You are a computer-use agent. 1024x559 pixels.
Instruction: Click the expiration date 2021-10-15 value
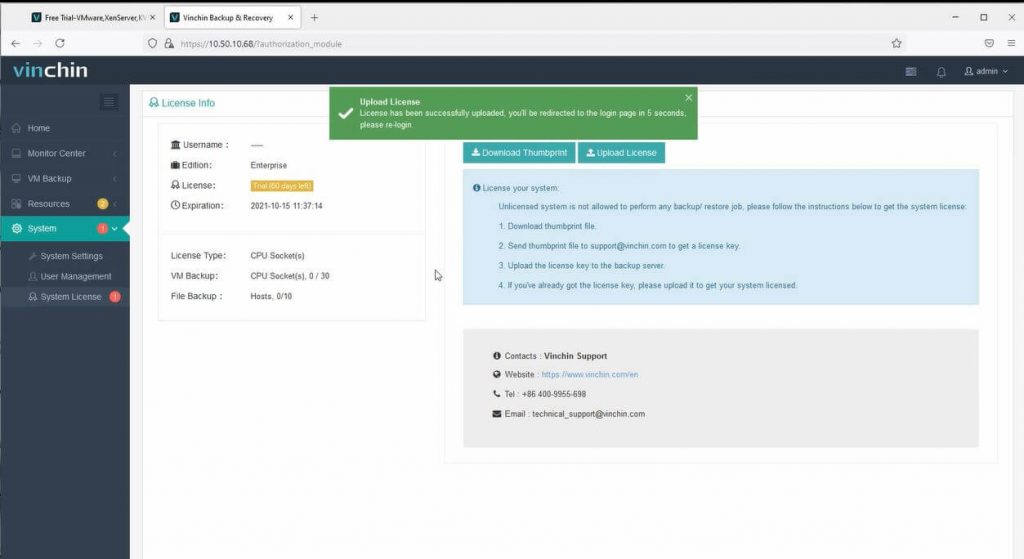tap(287, 206)
